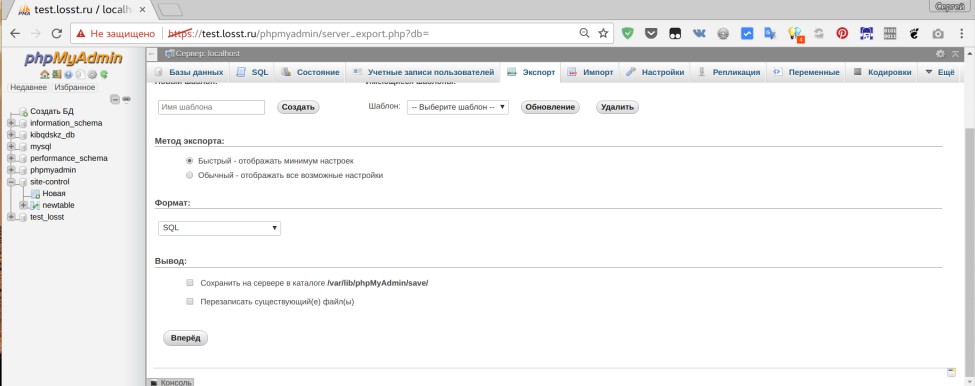Click the zoom magnifier icon in address bar

click(584, 34)
